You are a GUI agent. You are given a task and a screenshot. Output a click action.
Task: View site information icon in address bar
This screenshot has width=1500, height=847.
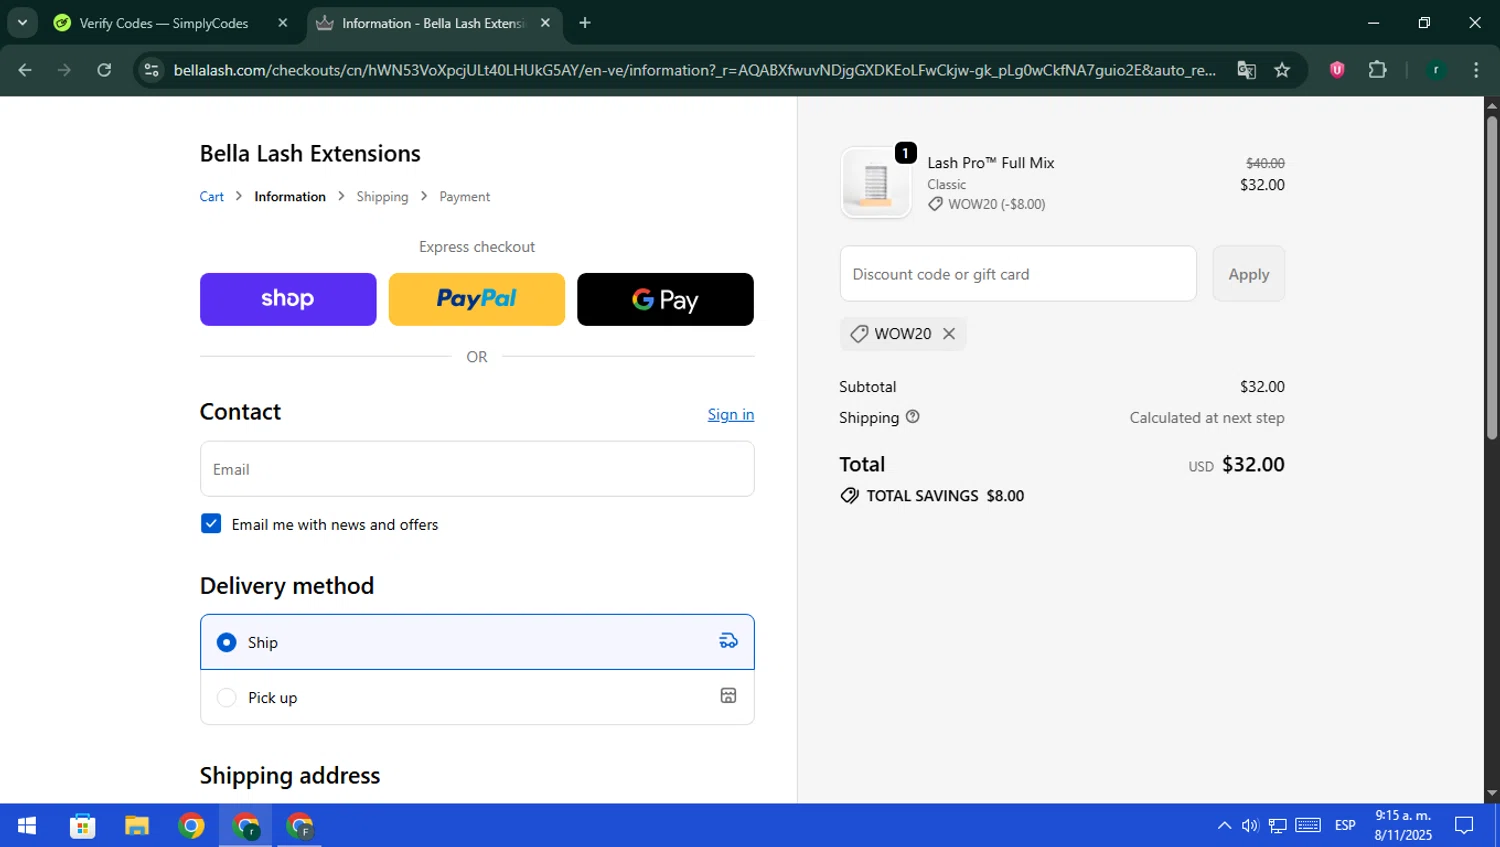(151, 70)
